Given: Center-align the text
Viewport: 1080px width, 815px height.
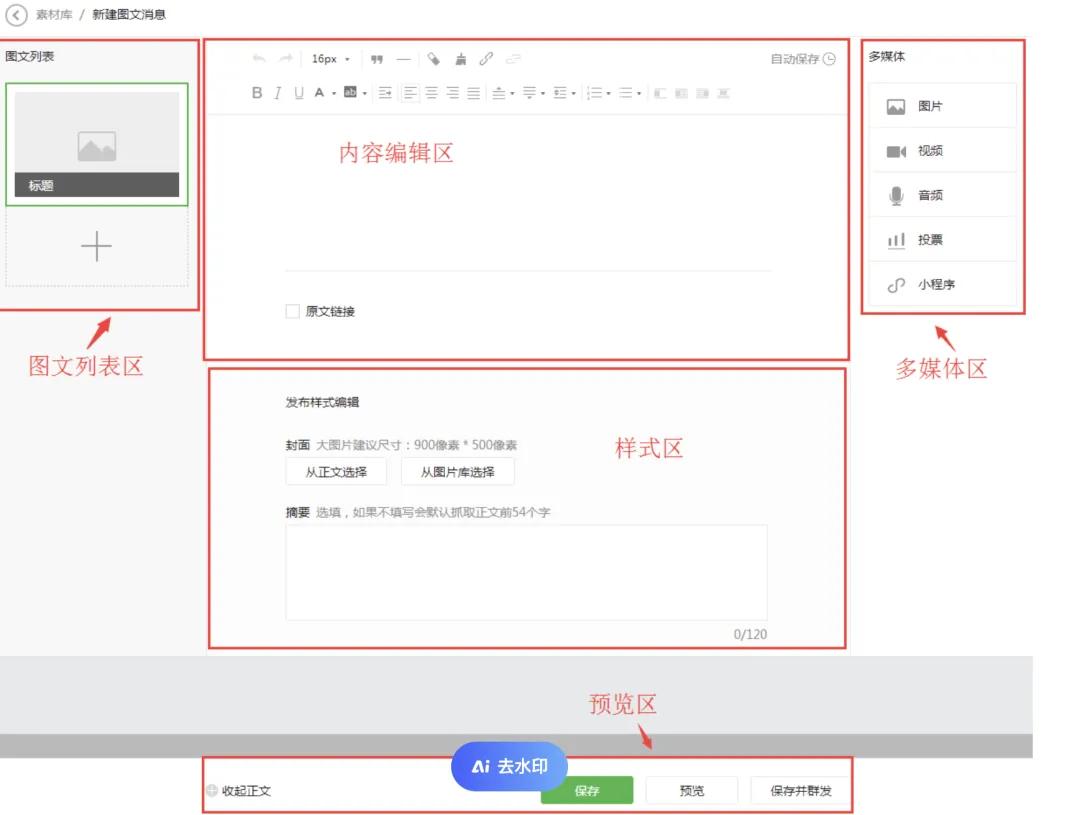Looking at the screenshot, I should pyautogui.click(x=432, y=93).
